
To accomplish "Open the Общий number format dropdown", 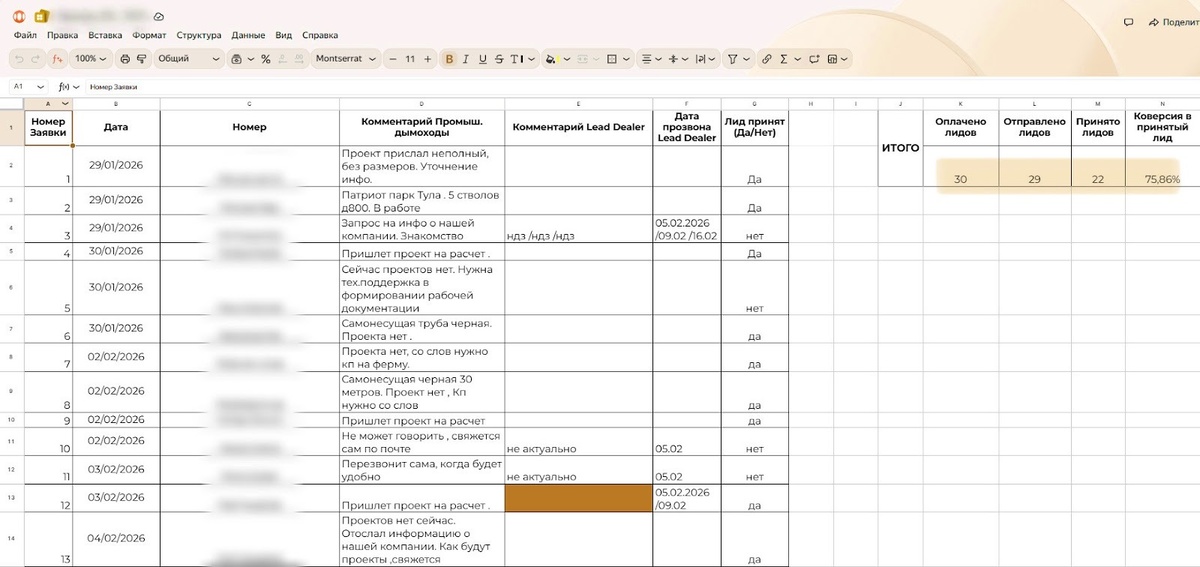I will 188,59.
